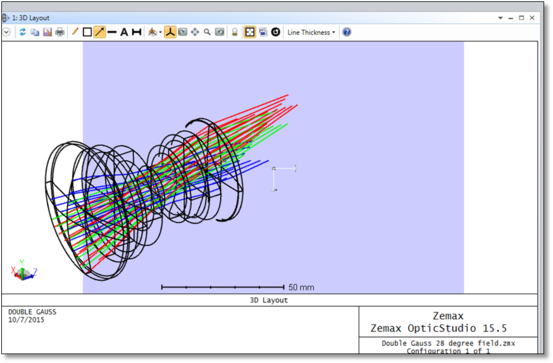Screen dimensions: 553x363
Task: Select the rectangle drawing tool
Action: pos(87,32)
